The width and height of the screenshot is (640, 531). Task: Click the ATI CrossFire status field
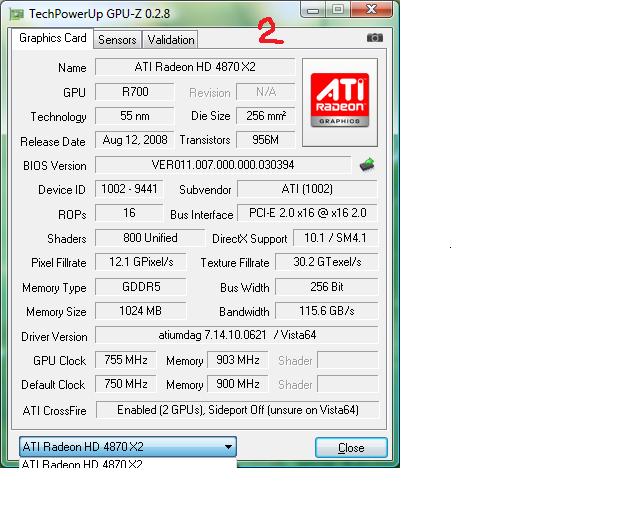point(238,410)
